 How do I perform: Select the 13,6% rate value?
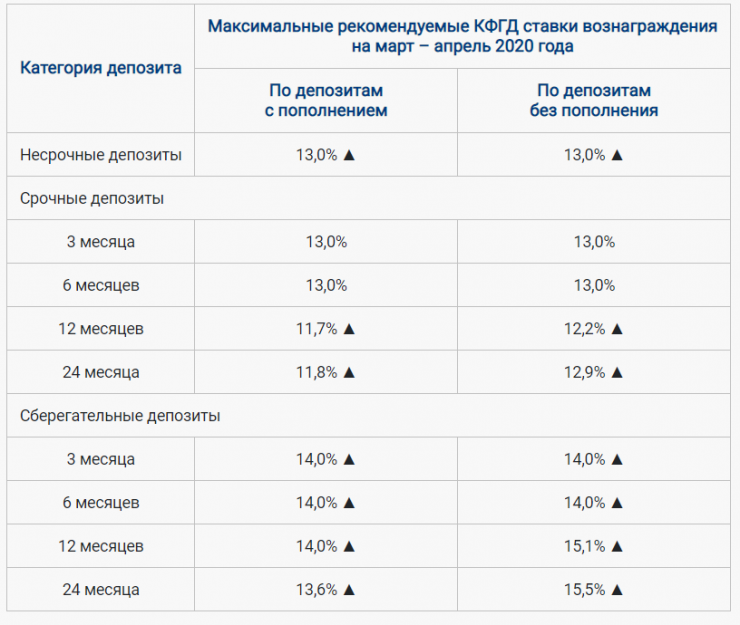click(317, 589)
